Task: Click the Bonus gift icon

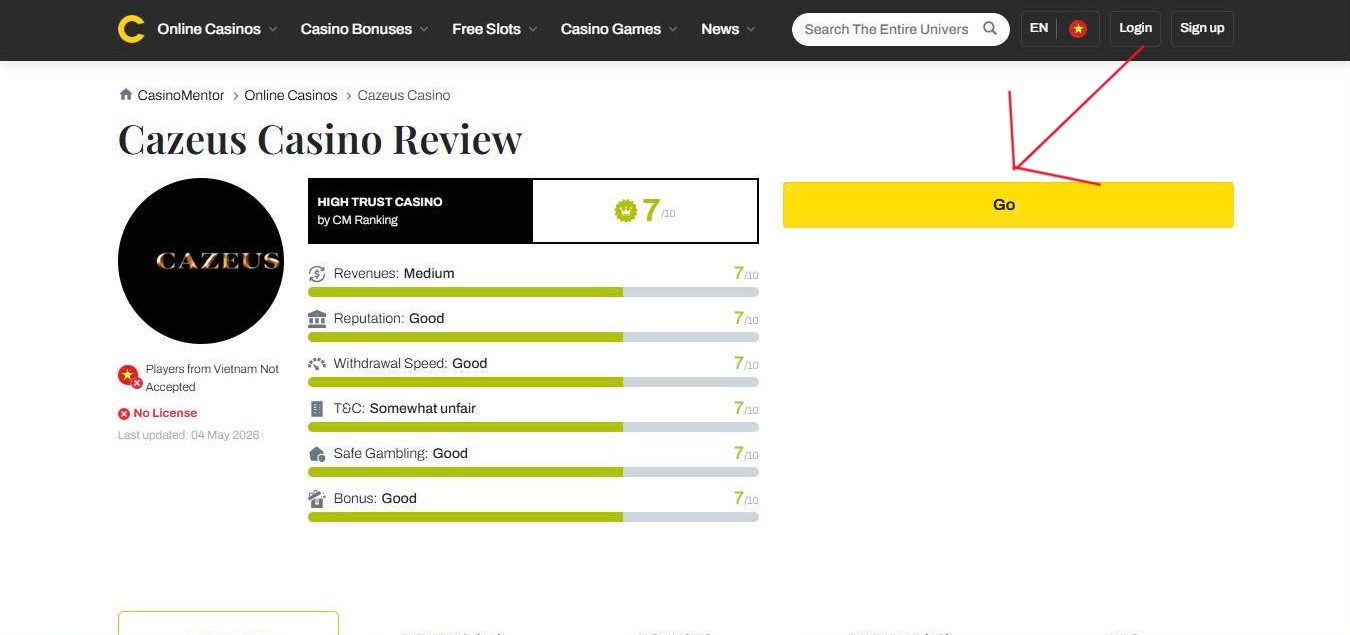Action: click(x=317, y=499)
